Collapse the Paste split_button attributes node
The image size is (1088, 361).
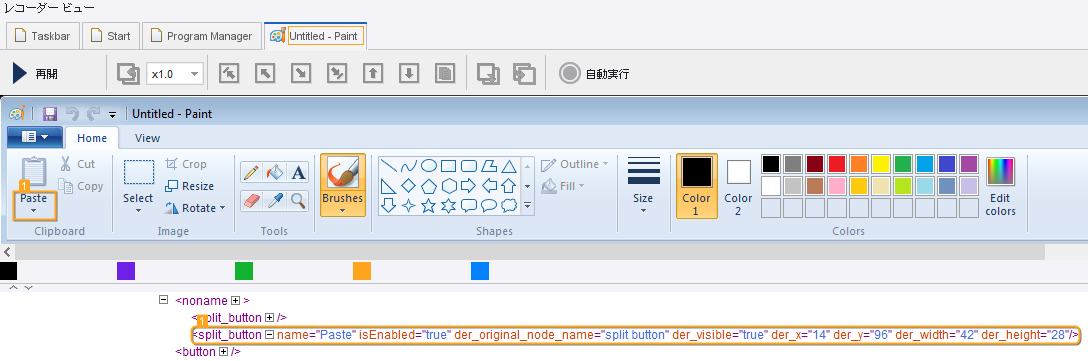pyautogui.click(x=269, y=335)
